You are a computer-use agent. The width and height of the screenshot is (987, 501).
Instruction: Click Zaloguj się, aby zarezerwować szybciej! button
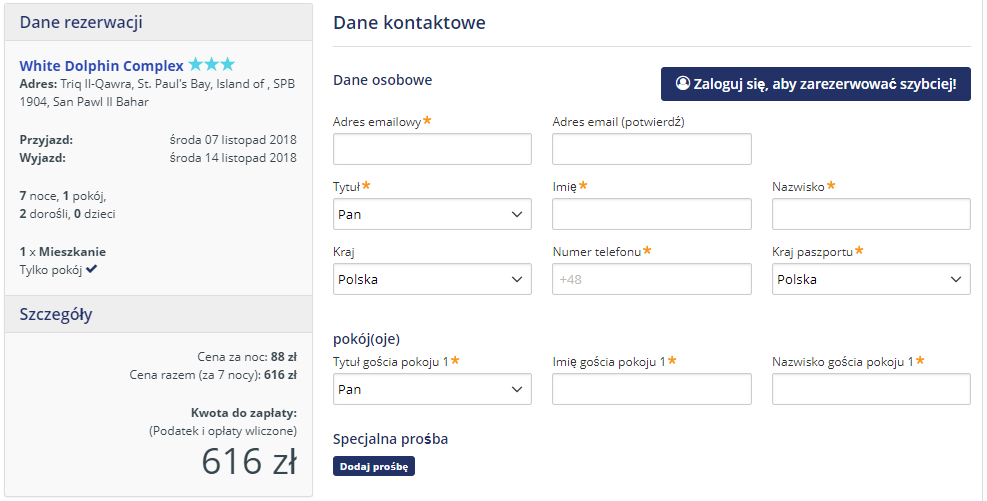point(816,84)
